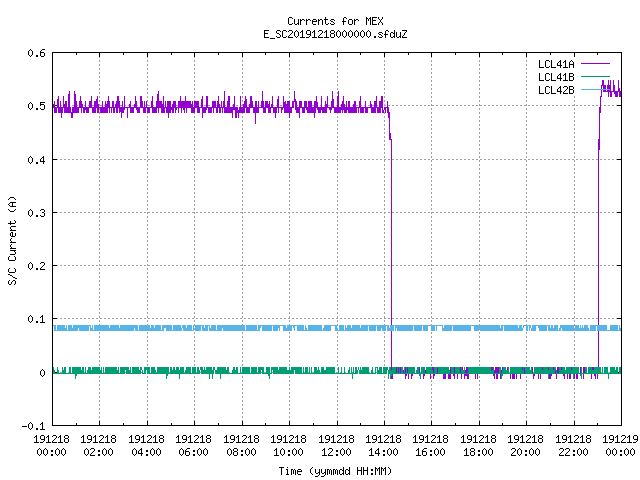This screenshot has width=640, height=480.
Task: Click the y-axis tick value 0.2
Action: 36,266
